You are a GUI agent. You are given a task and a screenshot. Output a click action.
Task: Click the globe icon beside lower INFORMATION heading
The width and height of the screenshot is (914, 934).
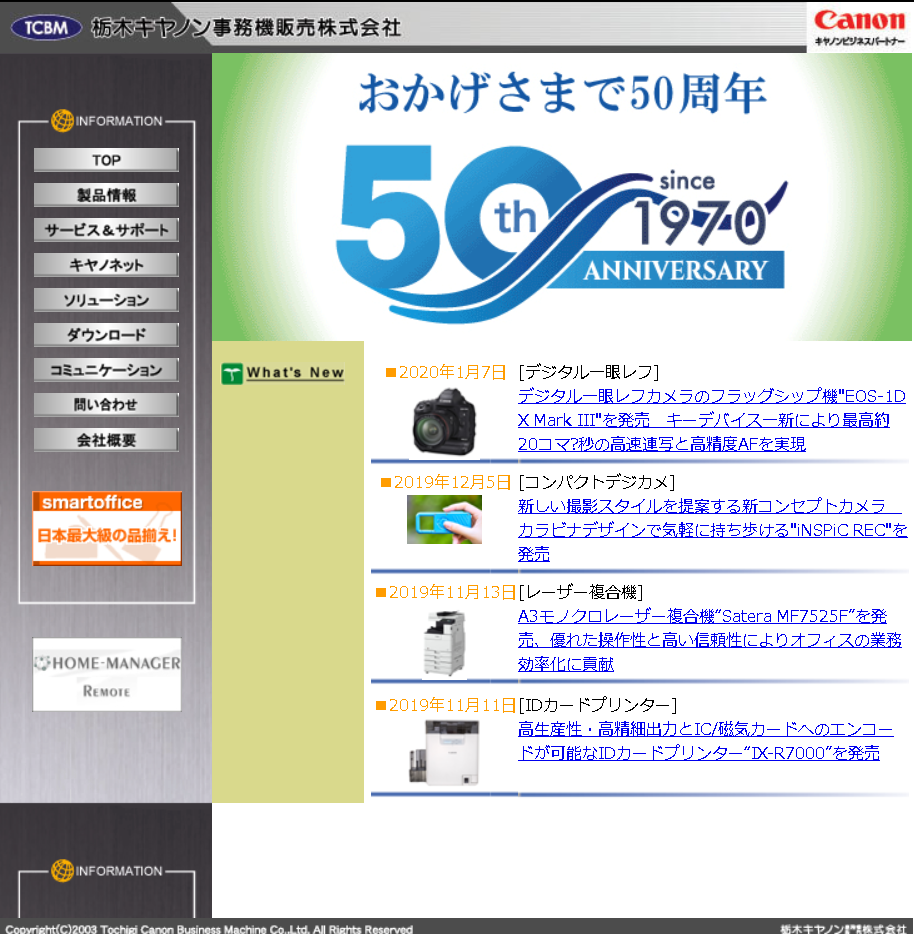pyautogui.click(x=62, y=870)
